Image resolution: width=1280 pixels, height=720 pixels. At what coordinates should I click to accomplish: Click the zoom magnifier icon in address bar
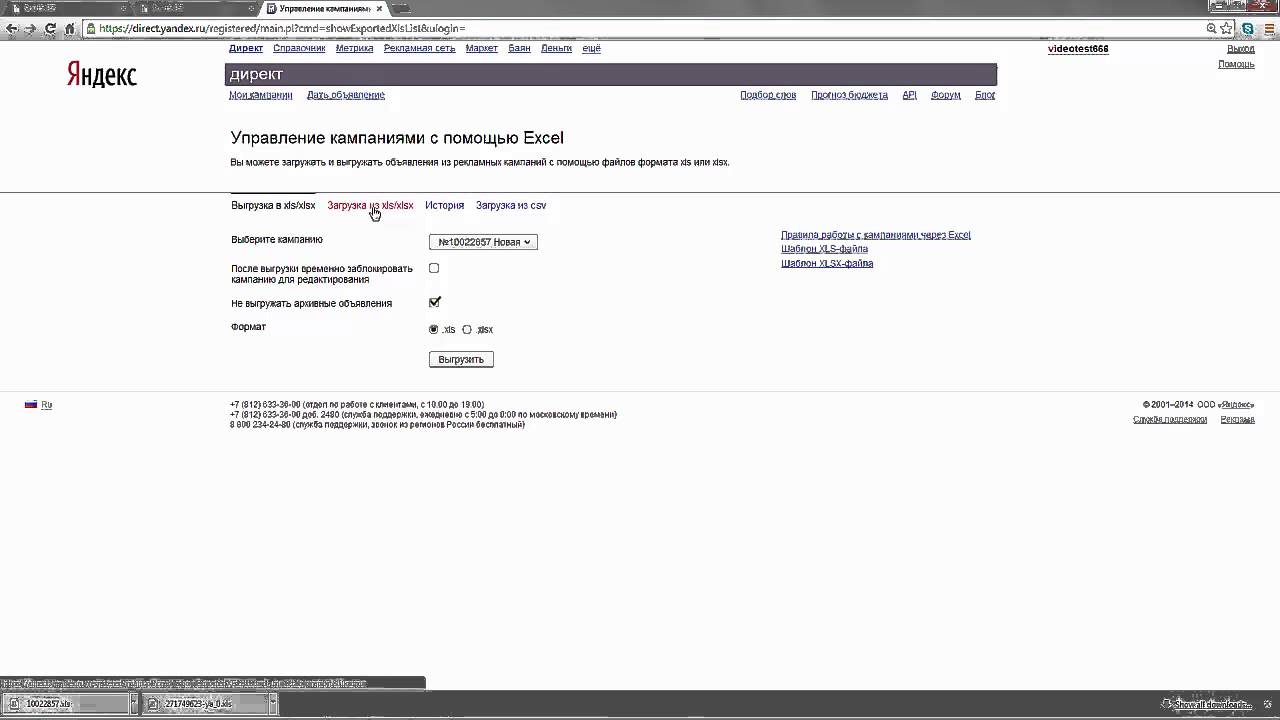tap(1211, 29)
